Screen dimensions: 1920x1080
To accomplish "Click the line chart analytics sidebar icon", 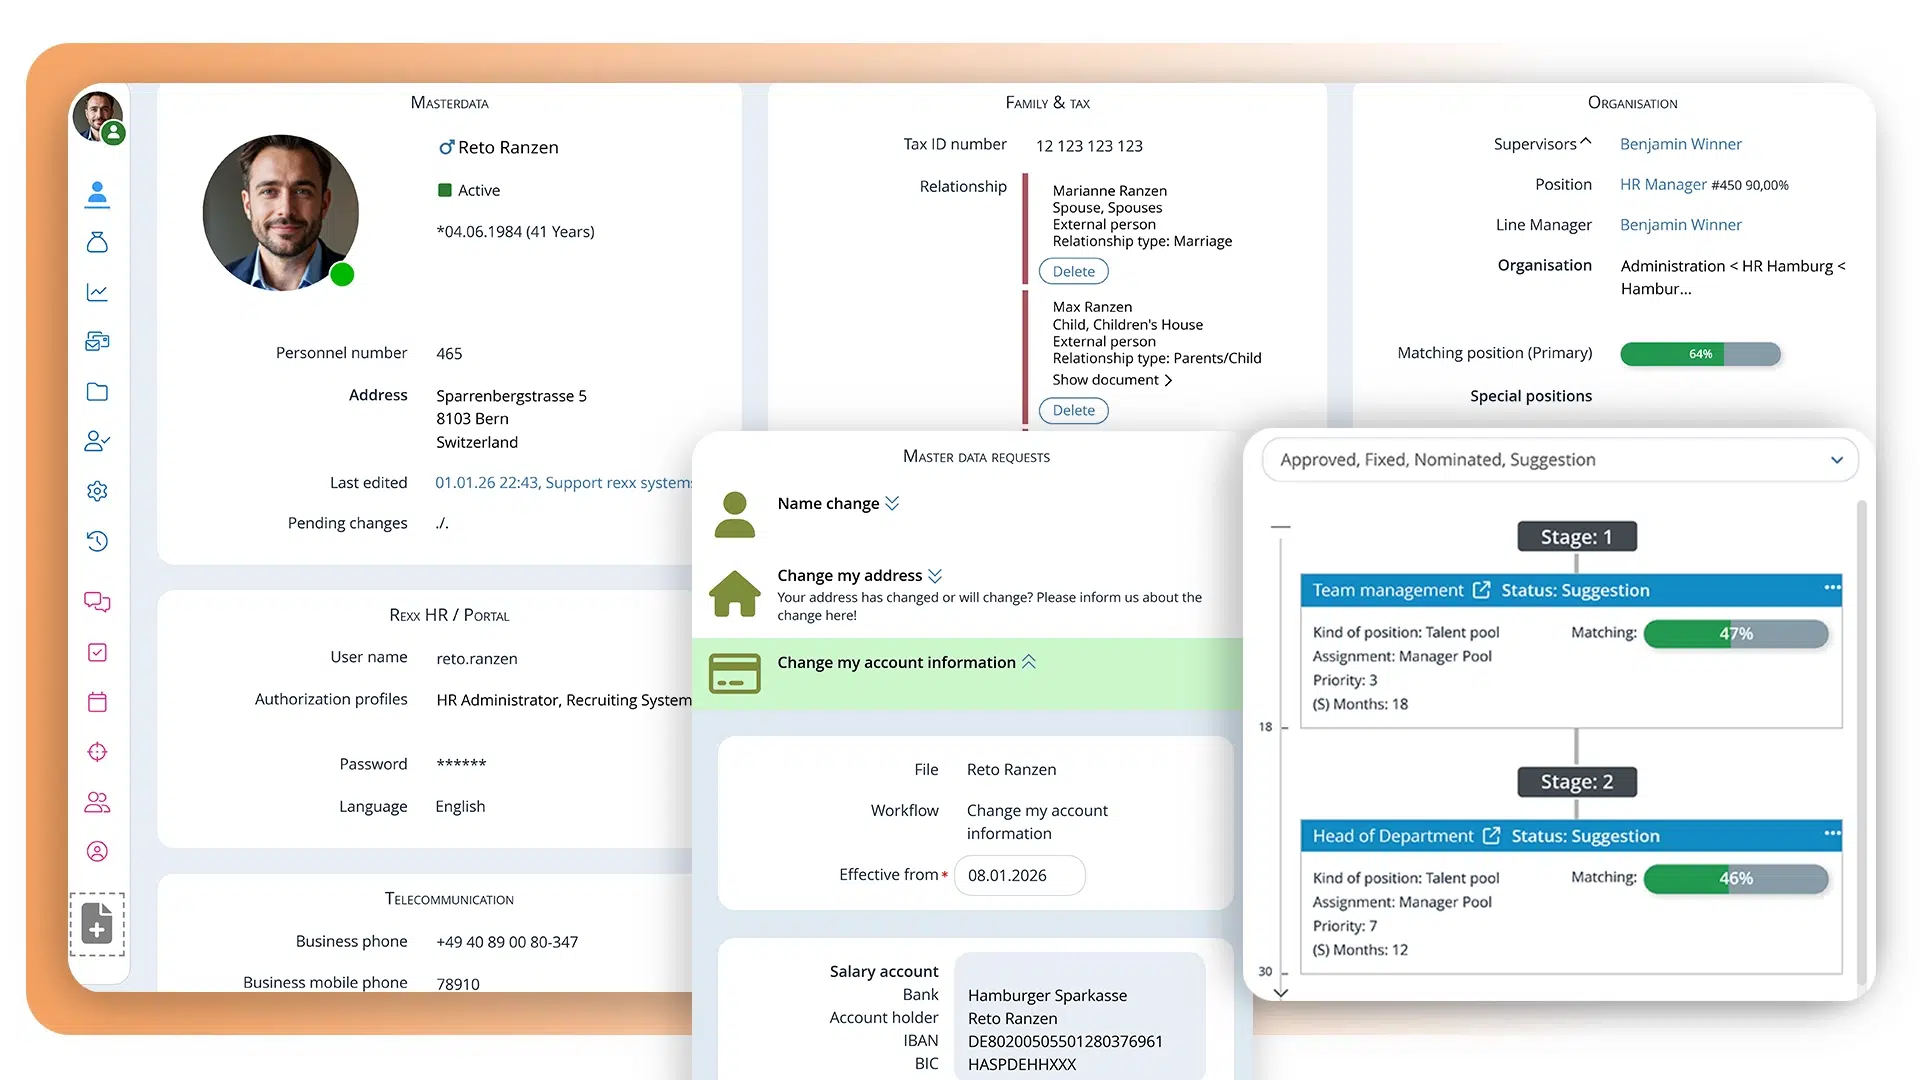I will [97, 292].
